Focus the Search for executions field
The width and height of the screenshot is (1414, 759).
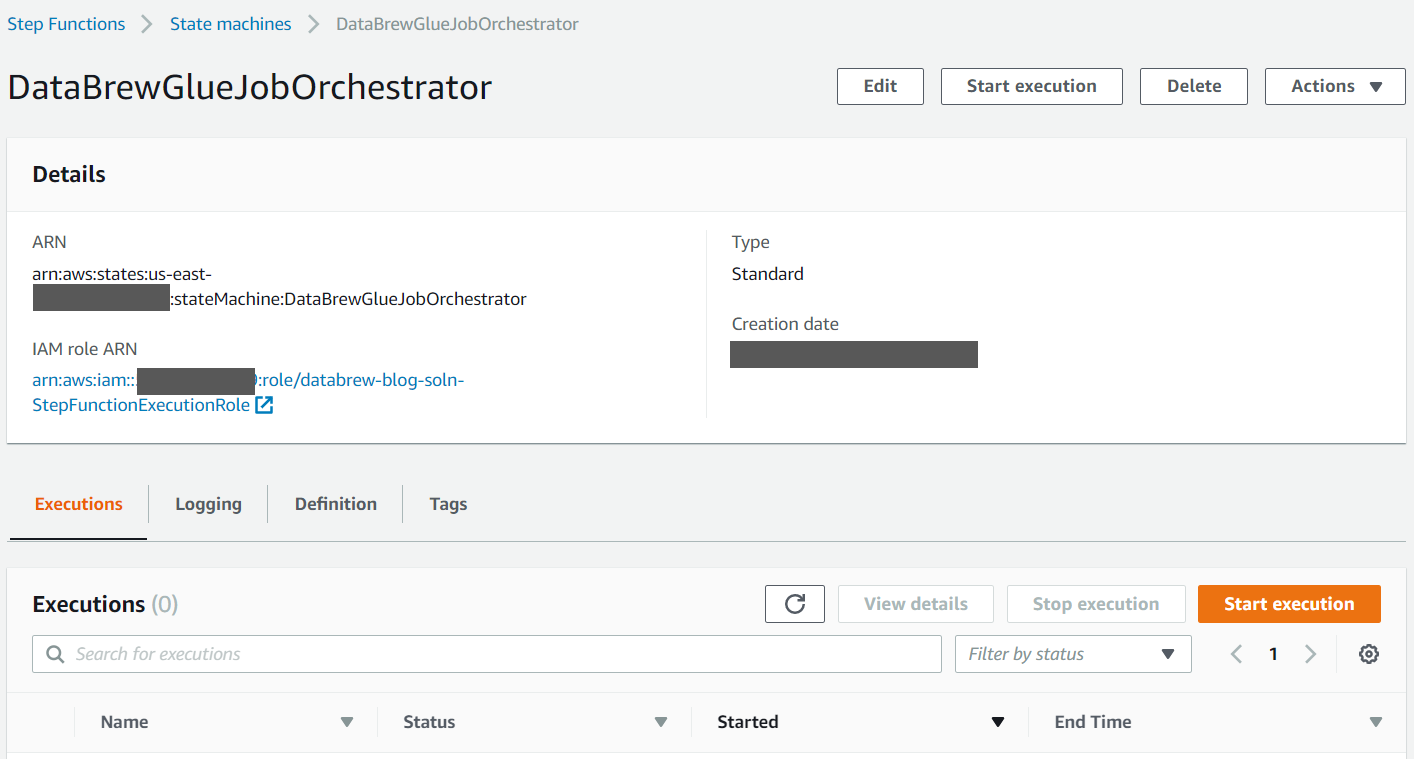tap(487, 654)
